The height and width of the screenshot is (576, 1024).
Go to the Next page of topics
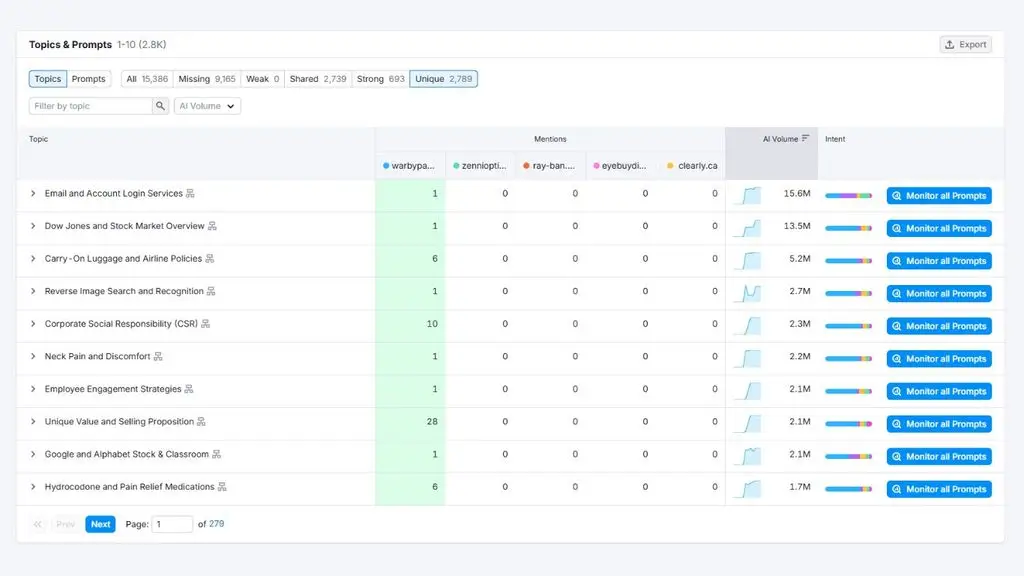[x=101, y=524]
